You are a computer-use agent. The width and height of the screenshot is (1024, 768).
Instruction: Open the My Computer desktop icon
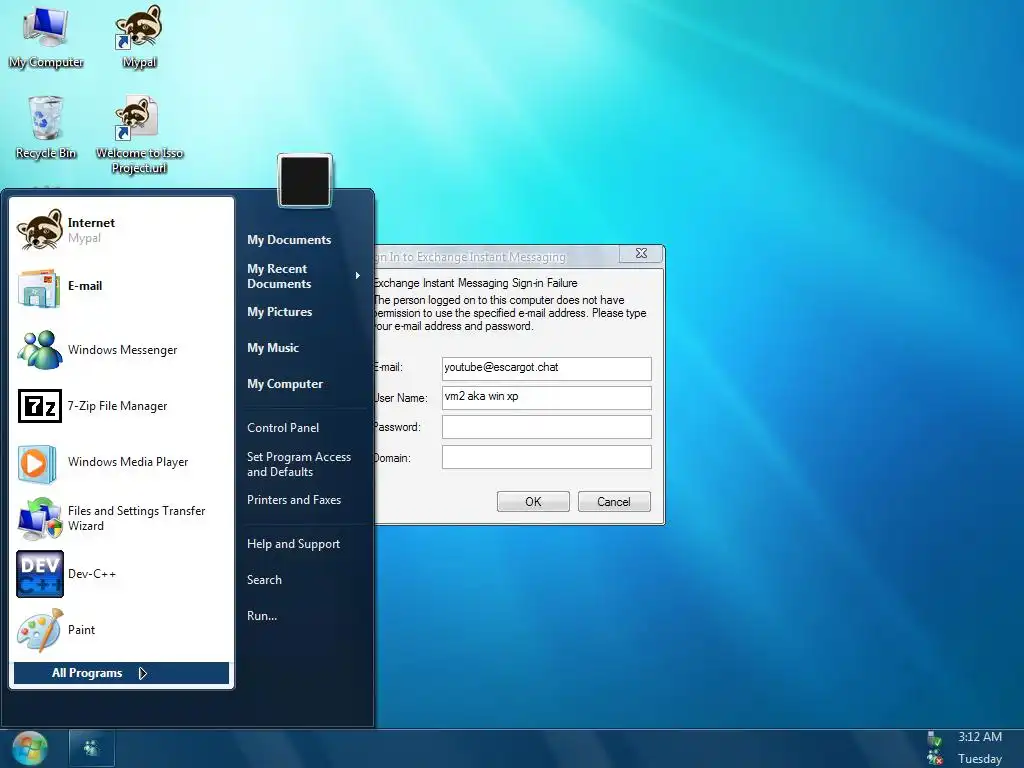click(x=46, y=36)
